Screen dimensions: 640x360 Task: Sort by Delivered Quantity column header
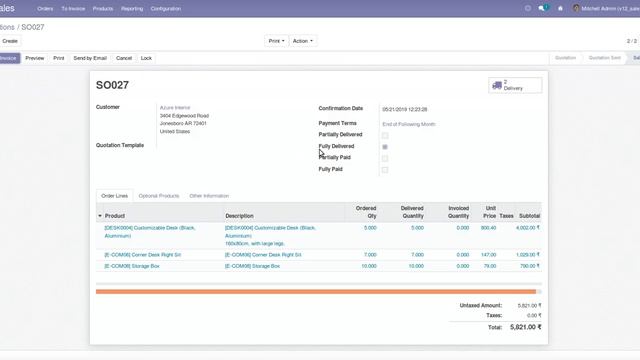[x=412, y=212]
